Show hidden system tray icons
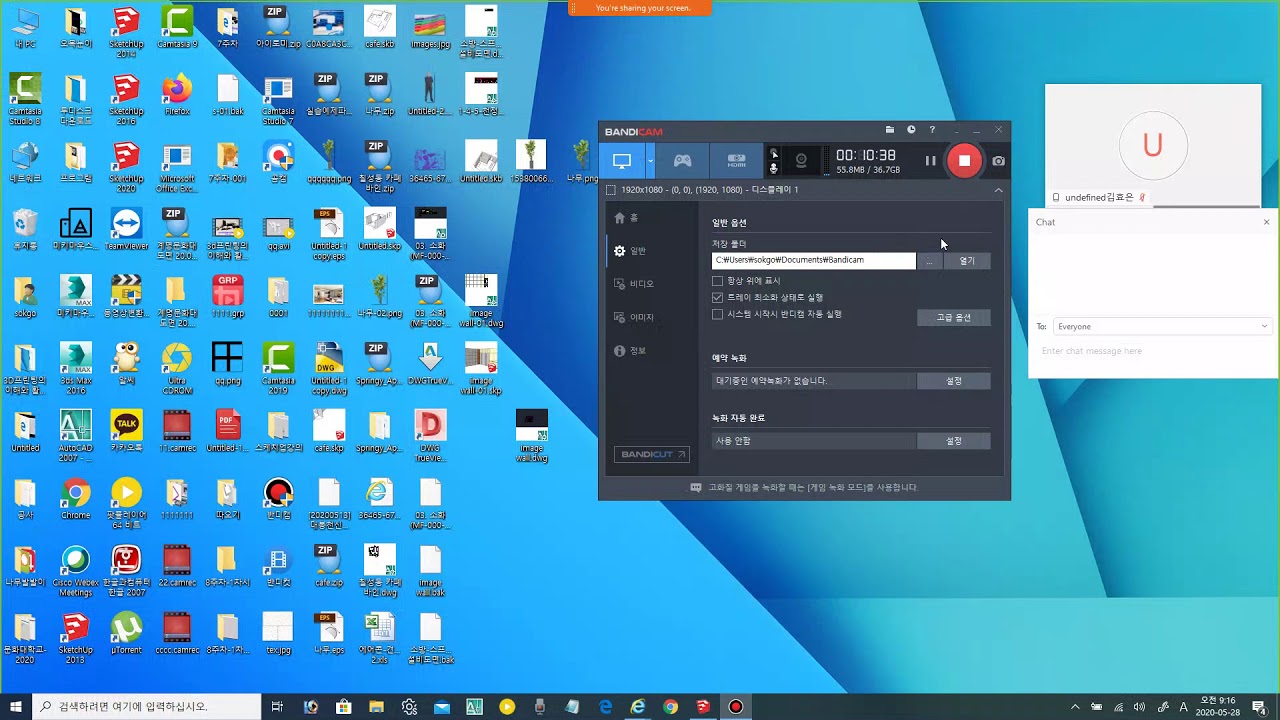The image size is (1280, 720). 1075,707
